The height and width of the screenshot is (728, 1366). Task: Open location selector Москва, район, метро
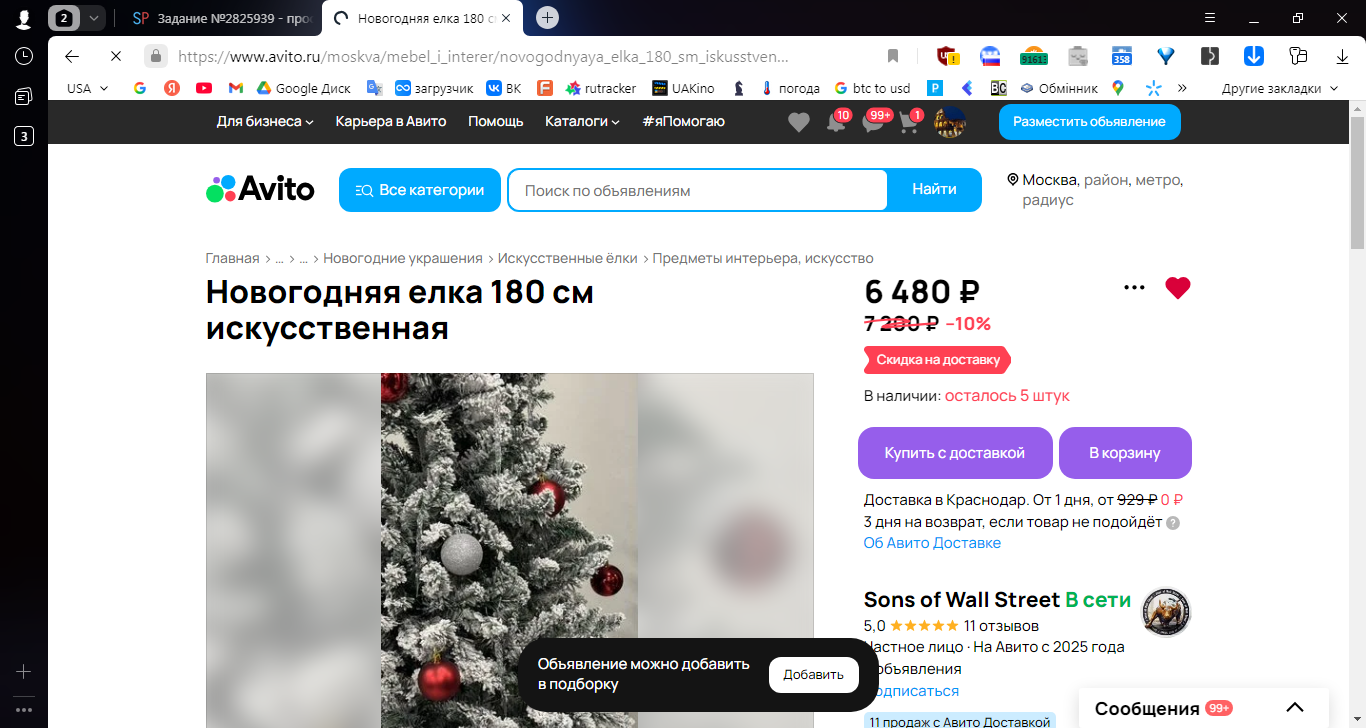coord(1096,189)
